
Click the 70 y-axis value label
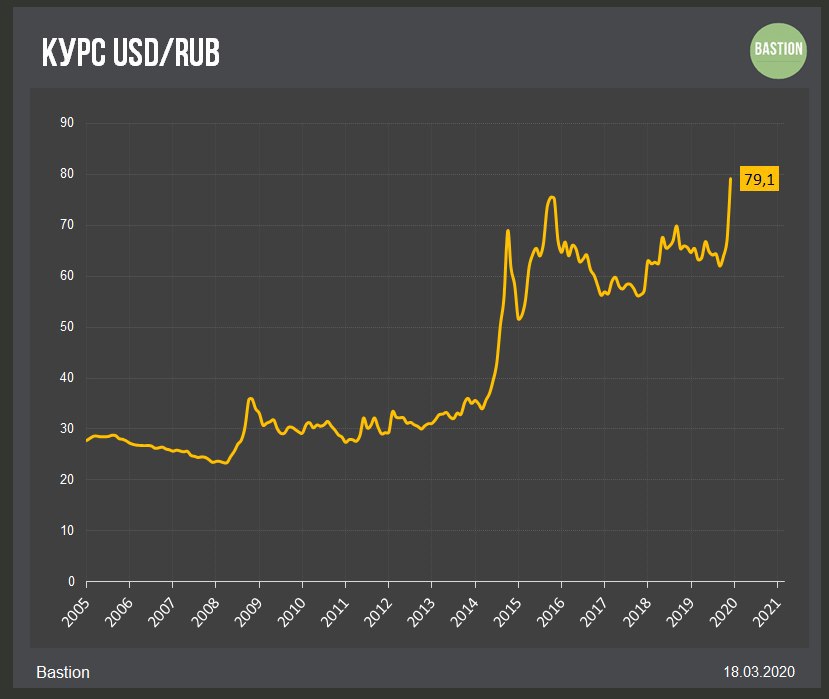(x=68, y=225)
